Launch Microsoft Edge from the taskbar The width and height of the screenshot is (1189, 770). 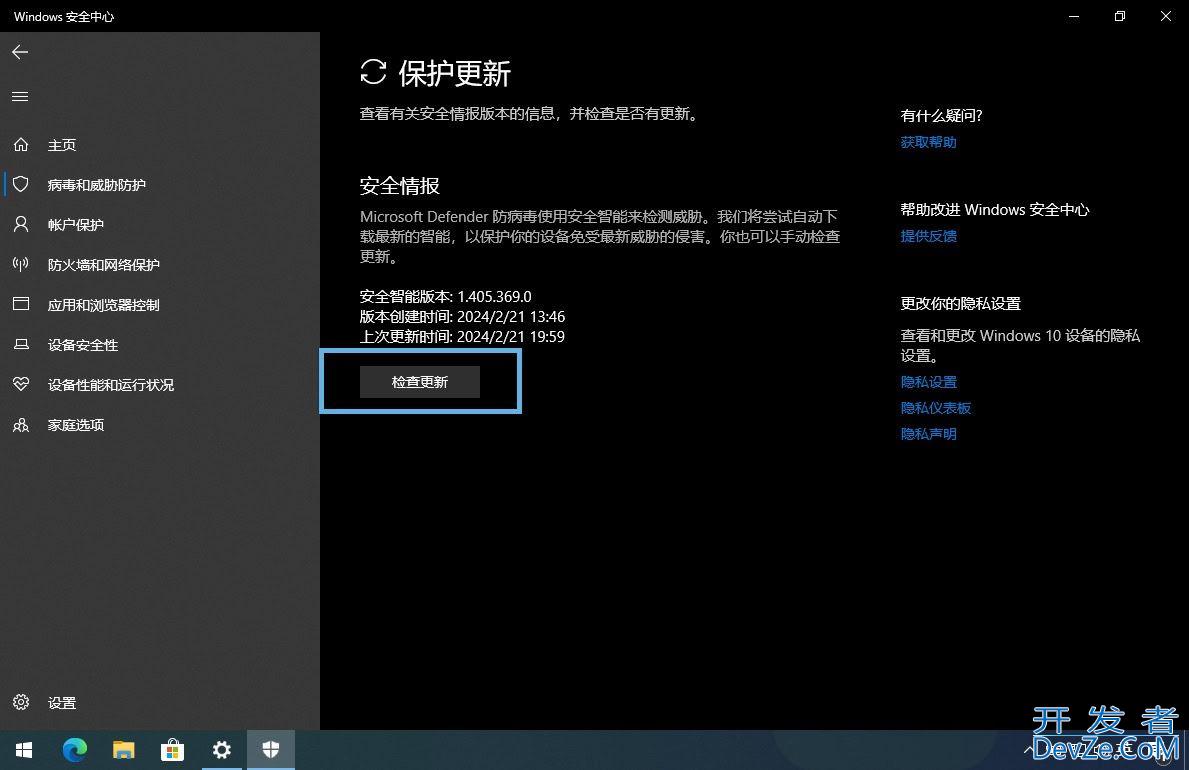coord(74,750)
